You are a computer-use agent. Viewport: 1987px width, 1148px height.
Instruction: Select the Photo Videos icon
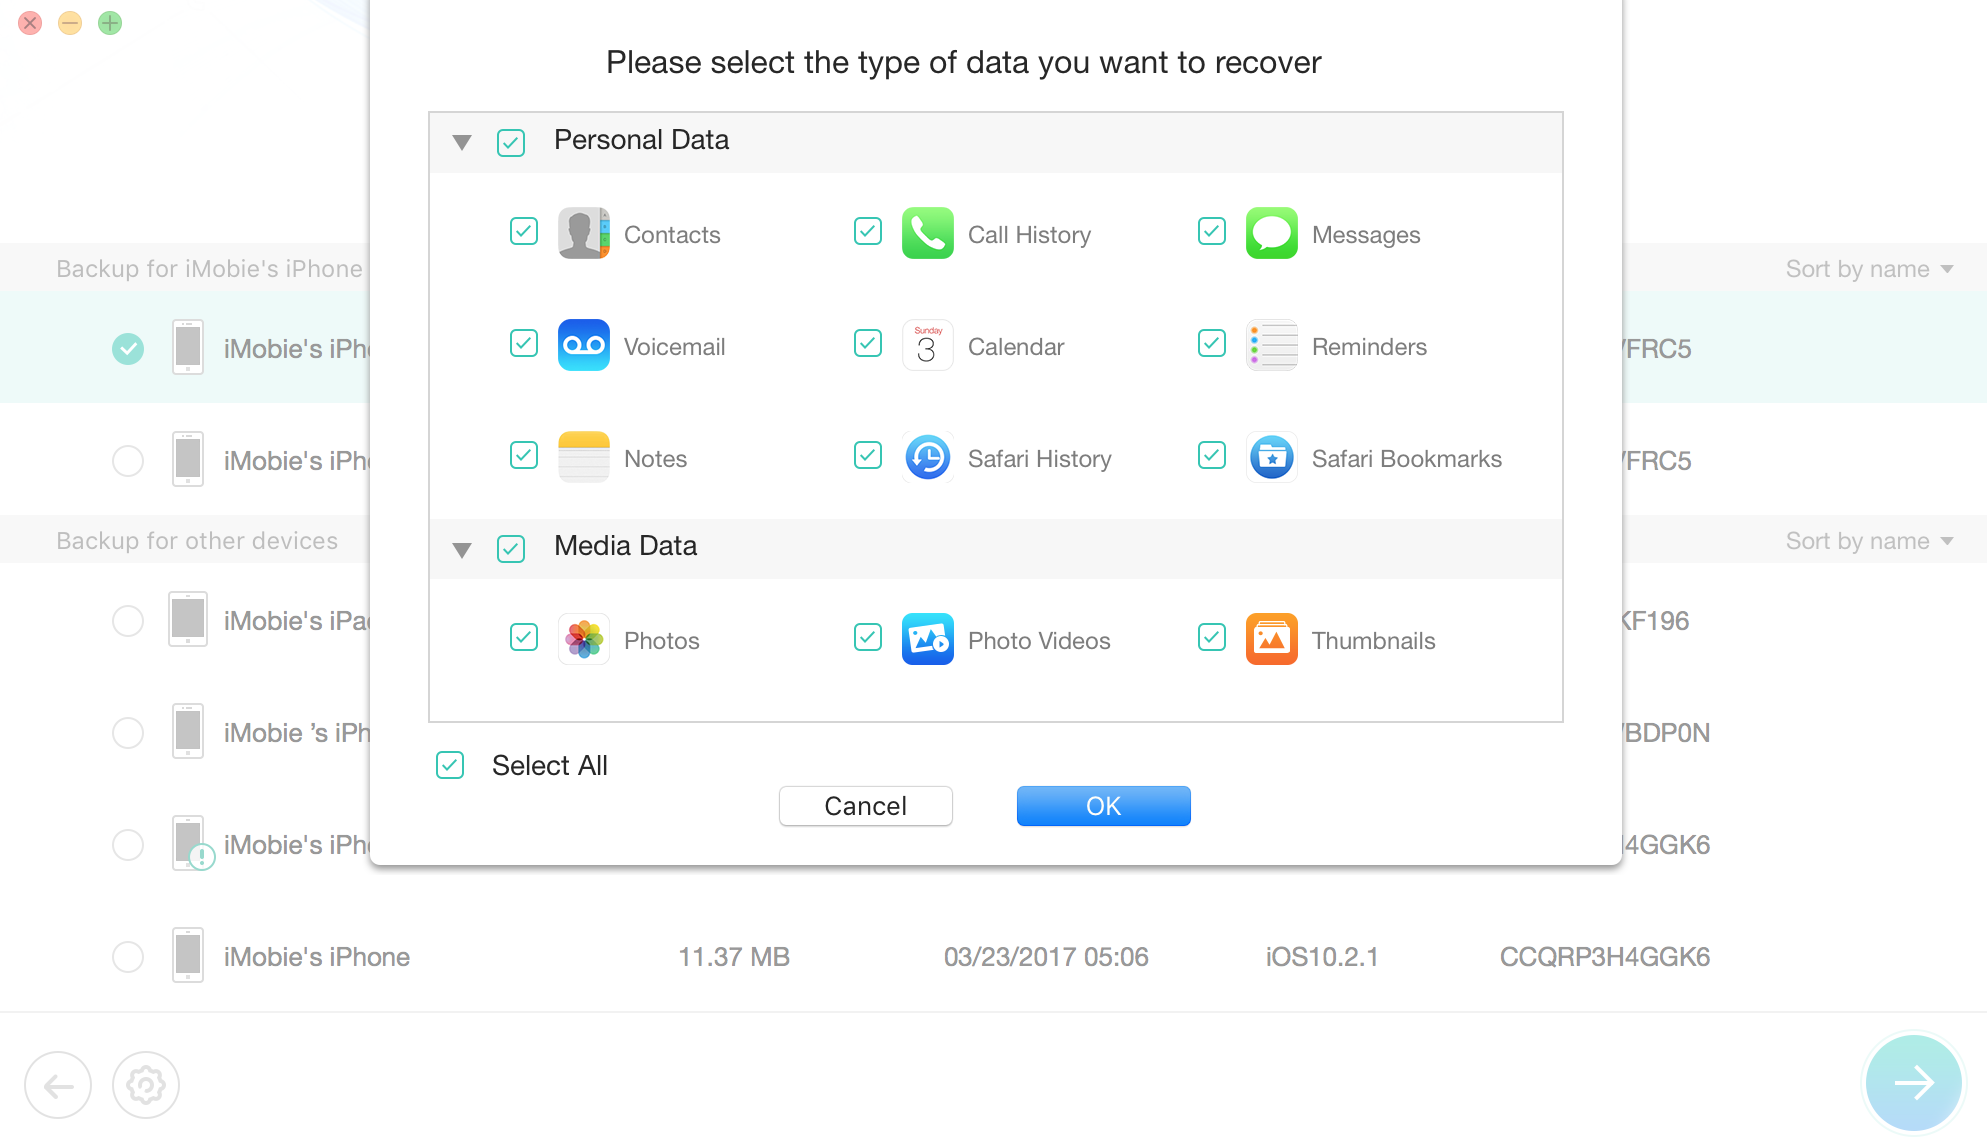click(928, 638)
